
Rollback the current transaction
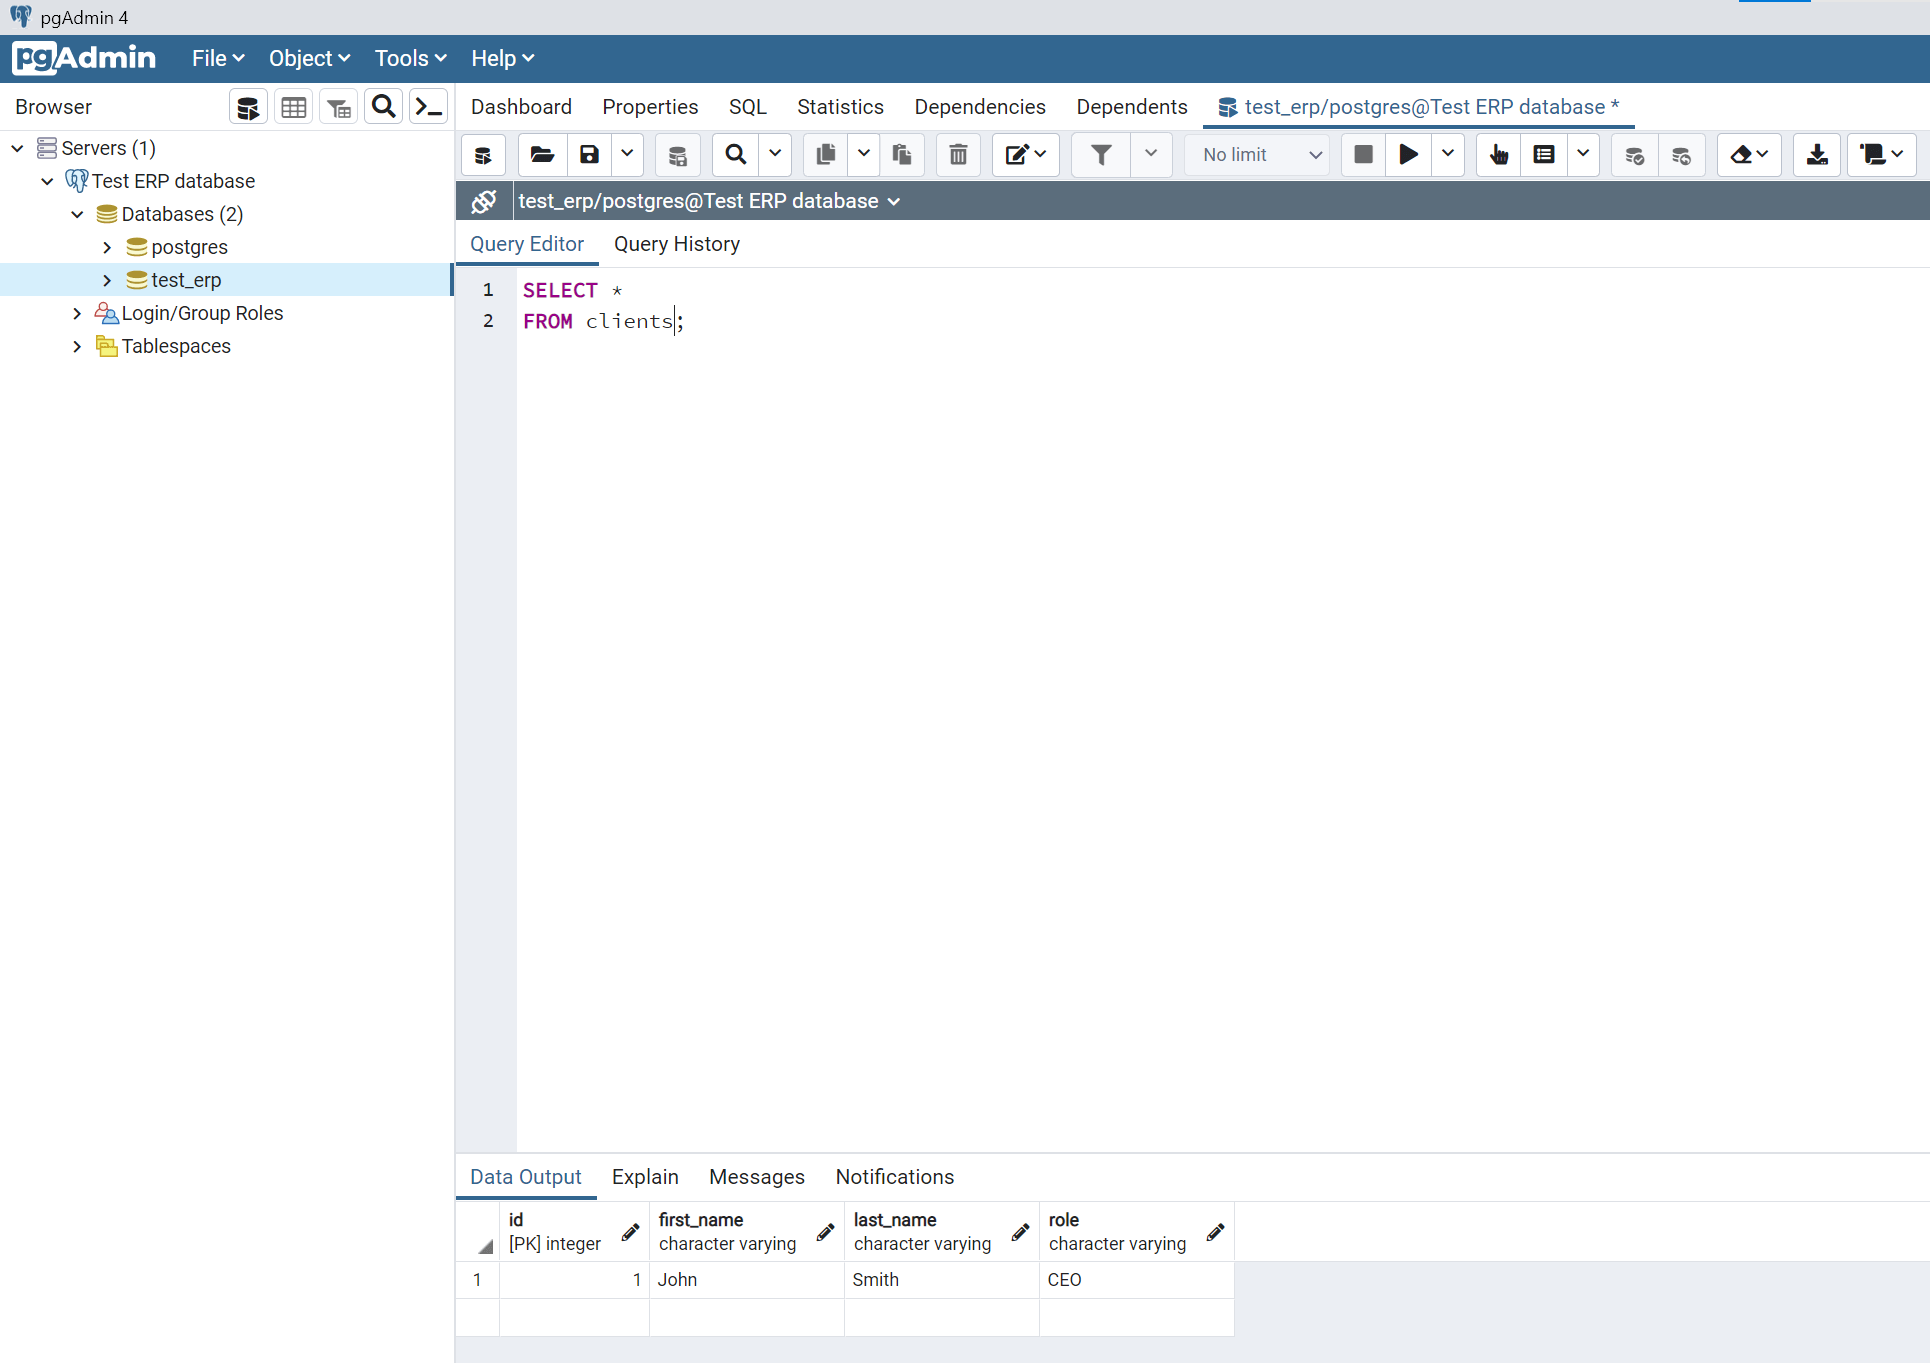[1682, 155]
